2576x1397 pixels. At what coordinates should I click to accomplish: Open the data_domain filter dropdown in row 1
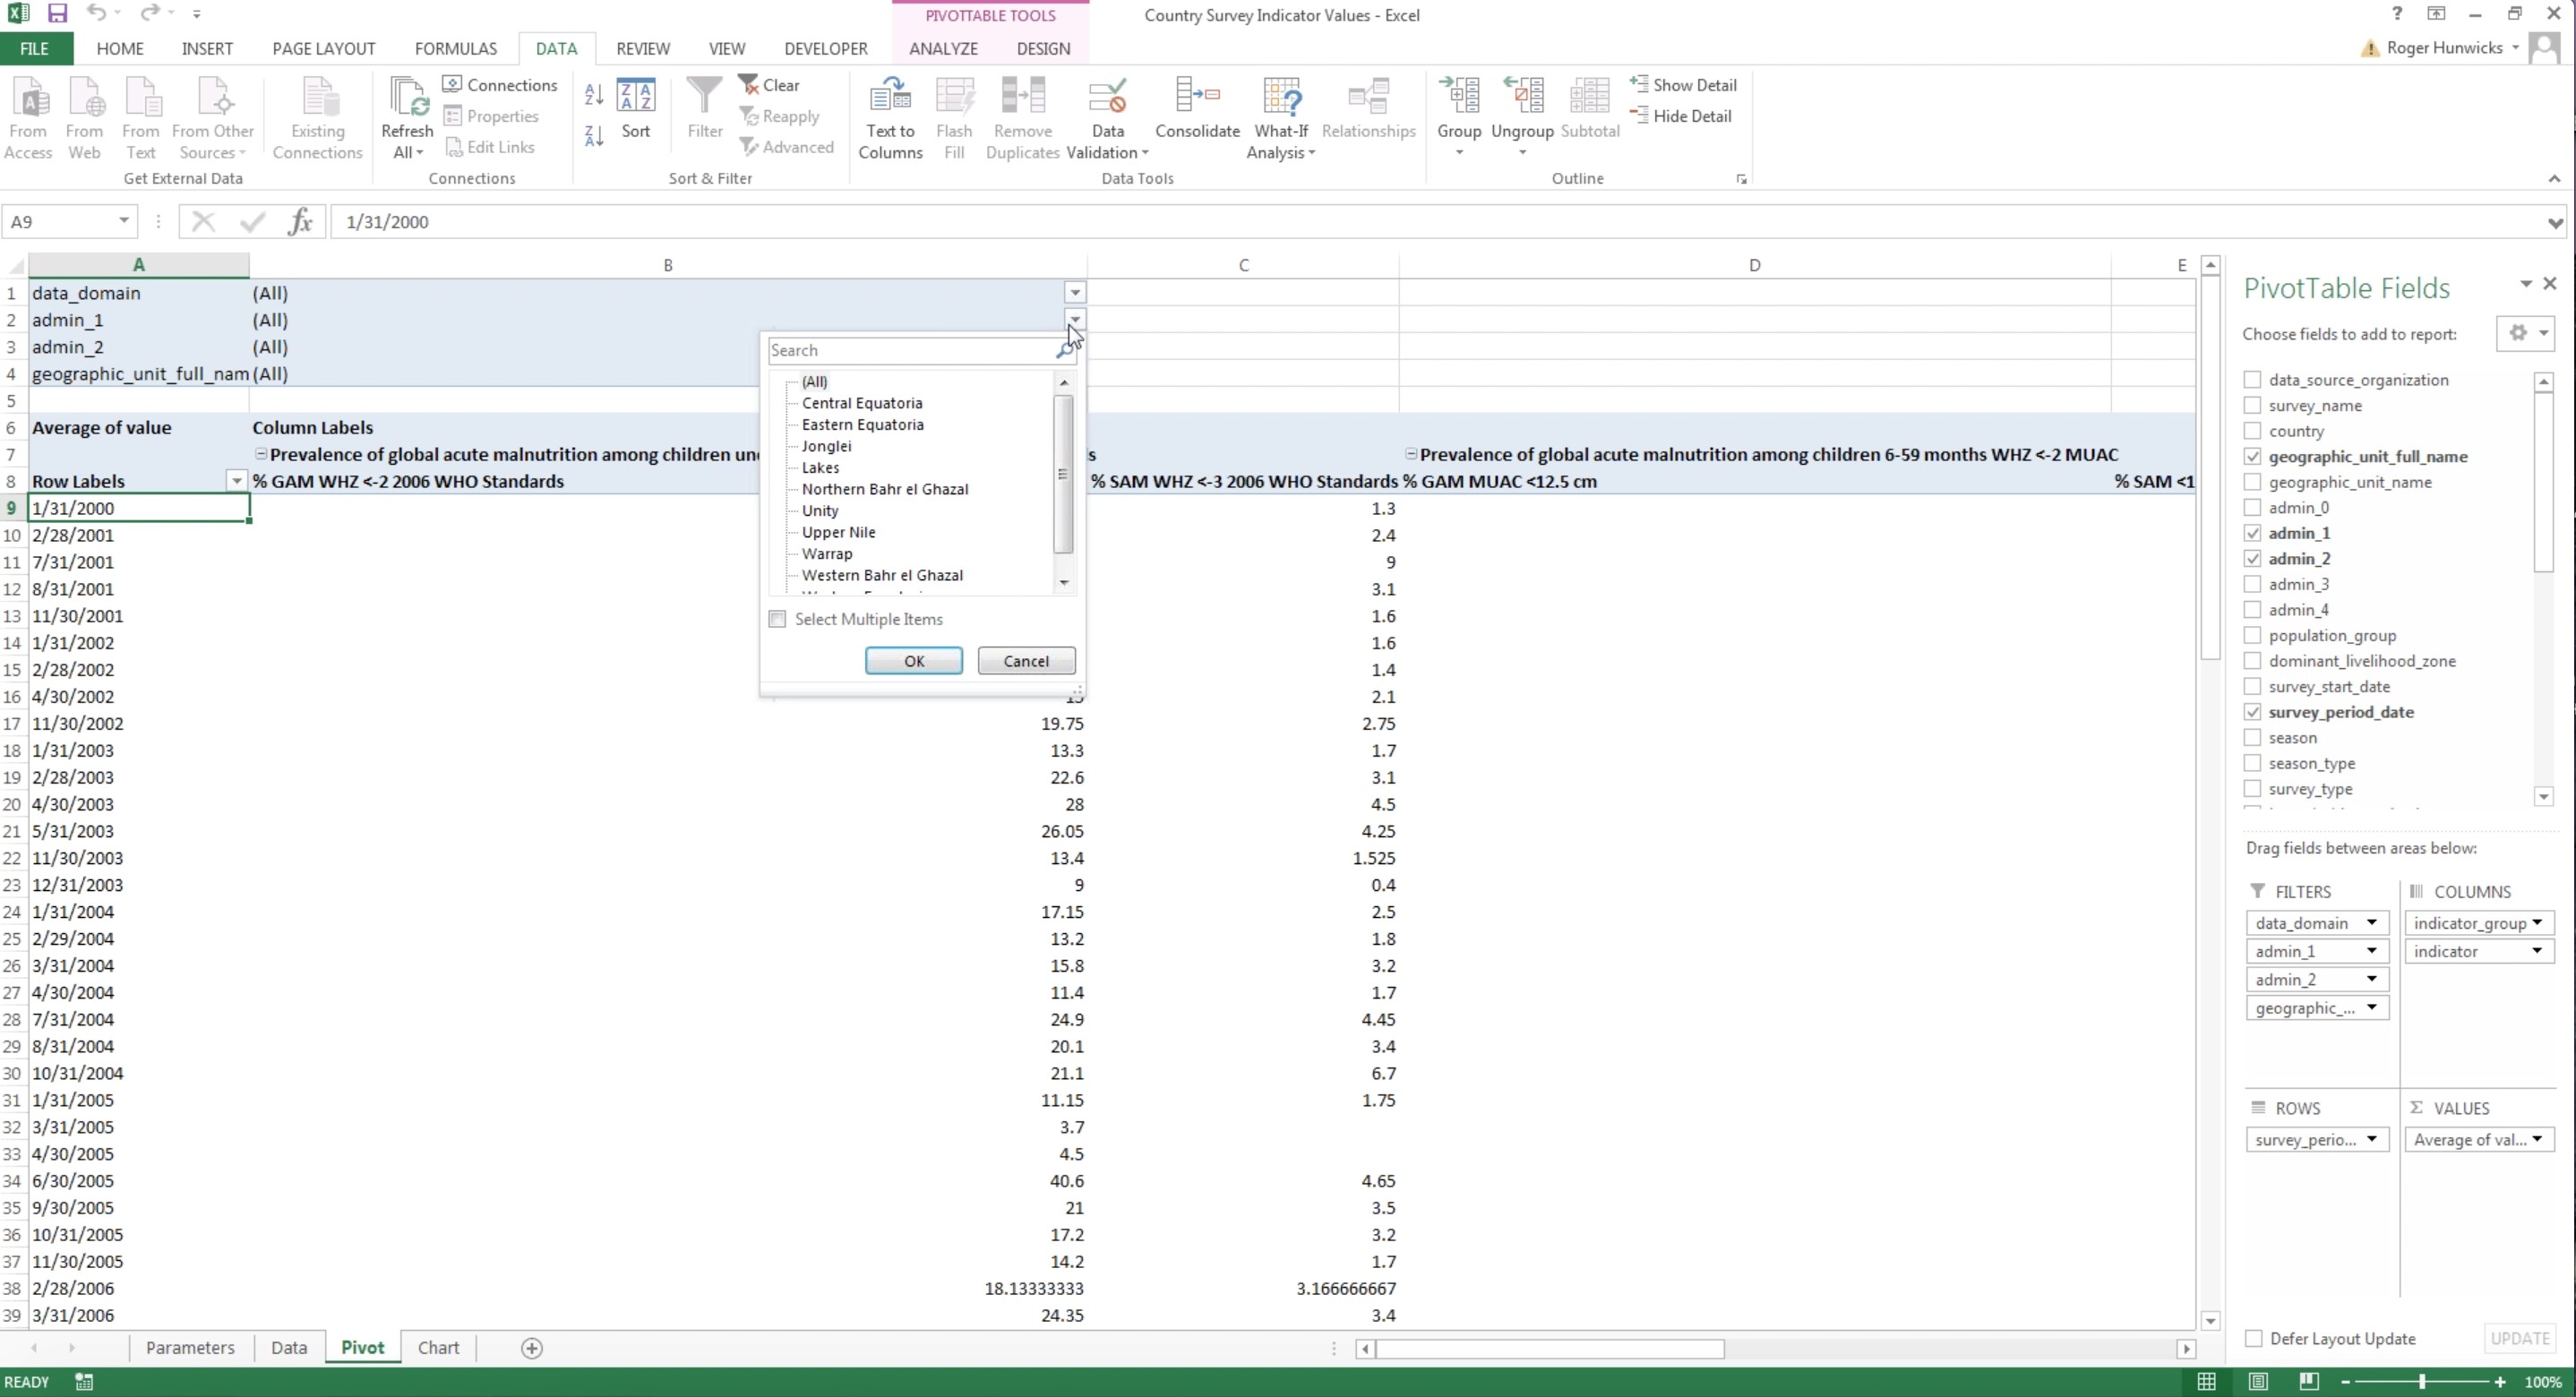(1074, 293)
